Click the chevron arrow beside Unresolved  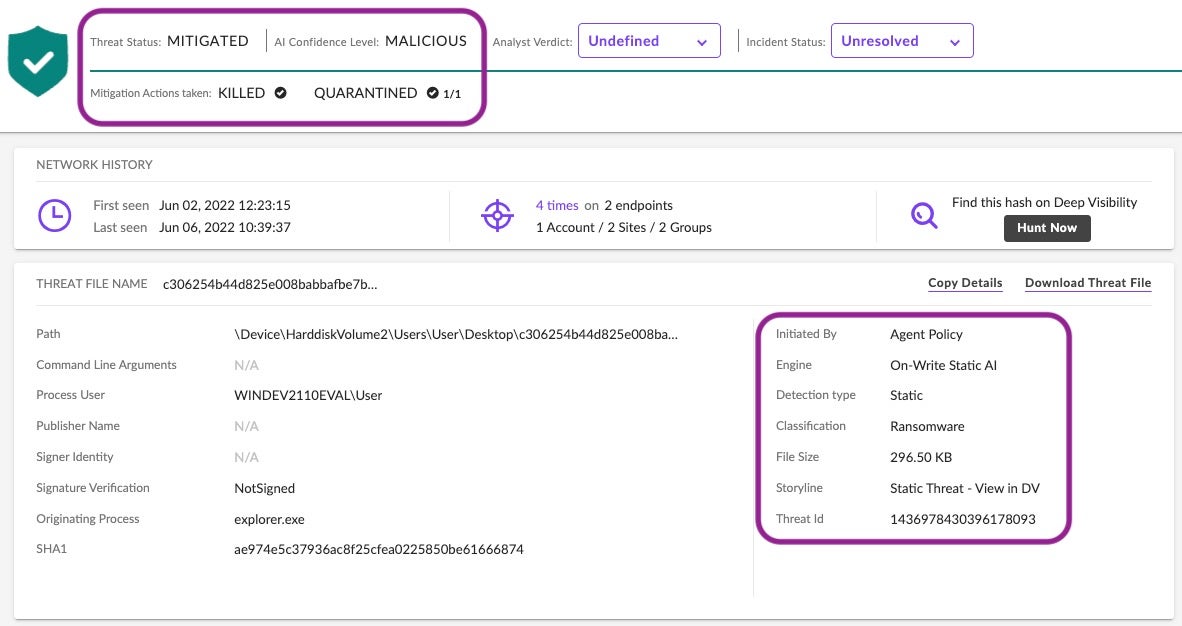(954, 42)
